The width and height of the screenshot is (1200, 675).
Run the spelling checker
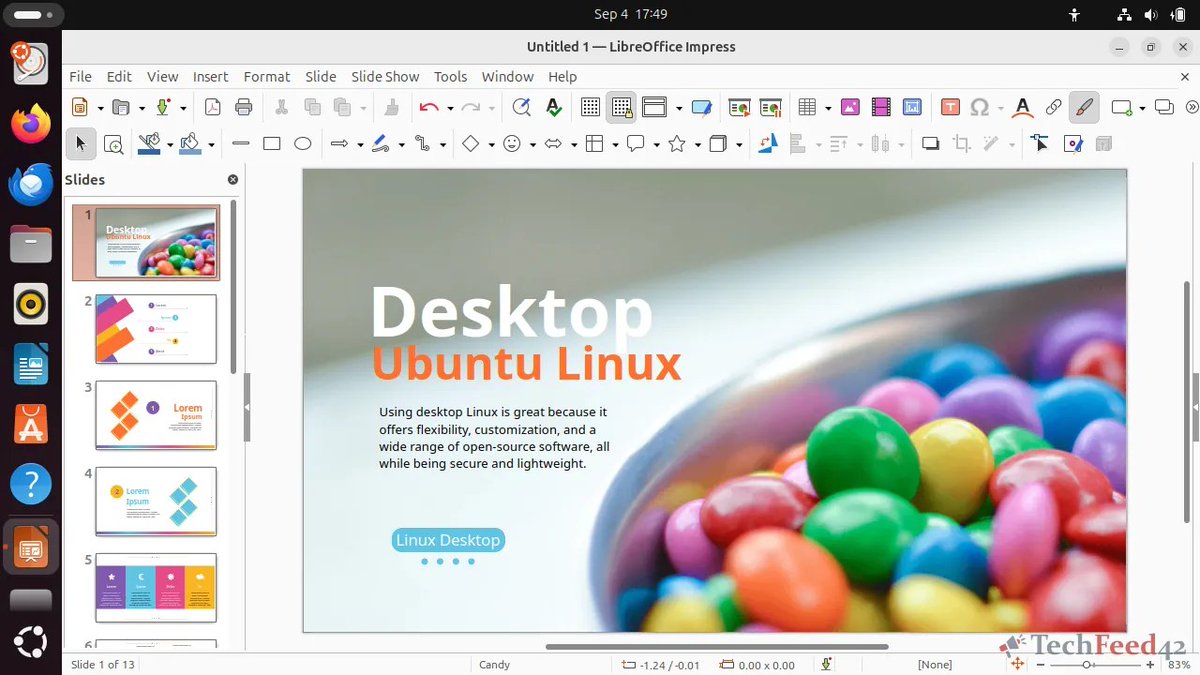click(553, 107)
